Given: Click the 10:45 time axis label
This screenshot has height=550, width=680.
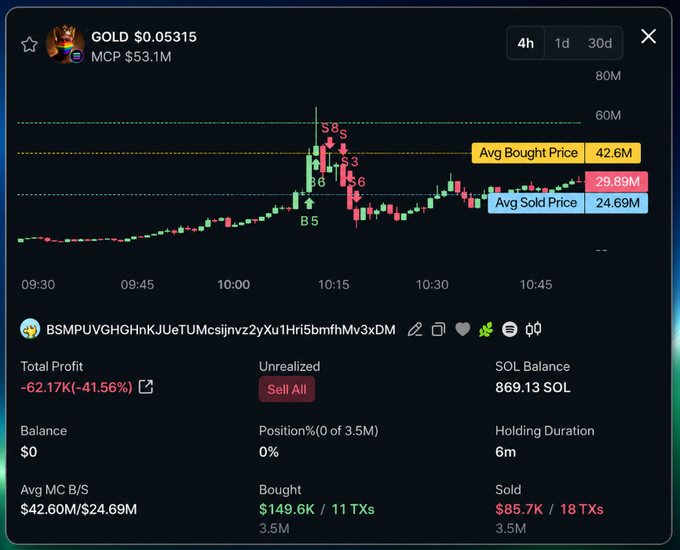Looking at the screenshot, I should point(536,285).
